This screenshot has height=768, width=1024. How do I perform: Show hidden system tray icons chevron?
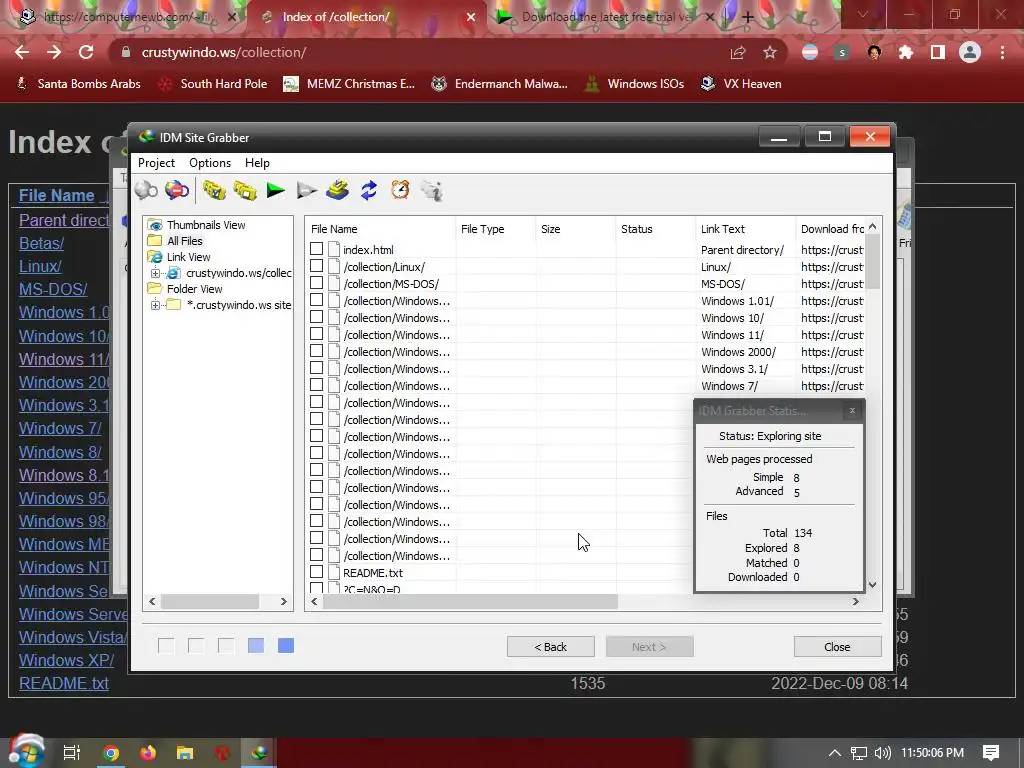pyautogui.click(x=834, y=753)
